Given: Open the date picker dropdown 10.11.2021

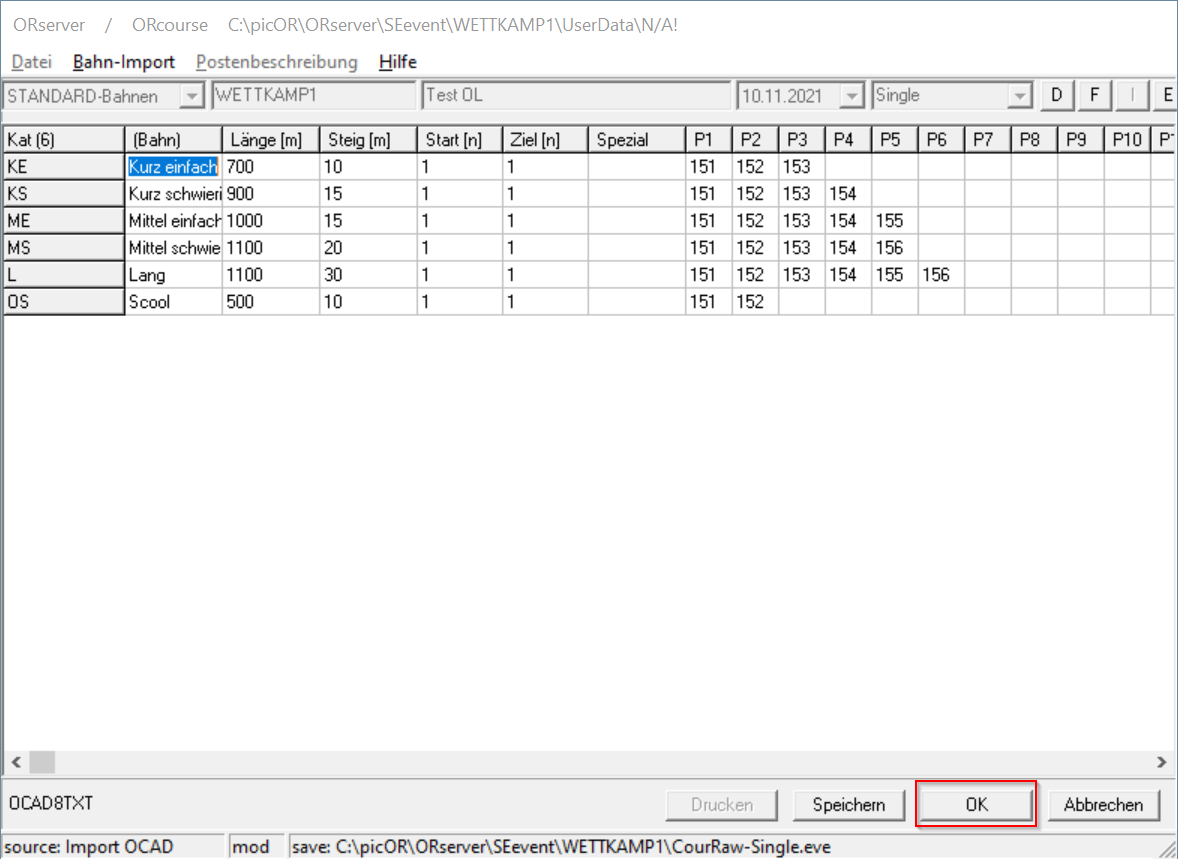Looking at the screenshot, I should pyautogui.click(x=851, y=96).
